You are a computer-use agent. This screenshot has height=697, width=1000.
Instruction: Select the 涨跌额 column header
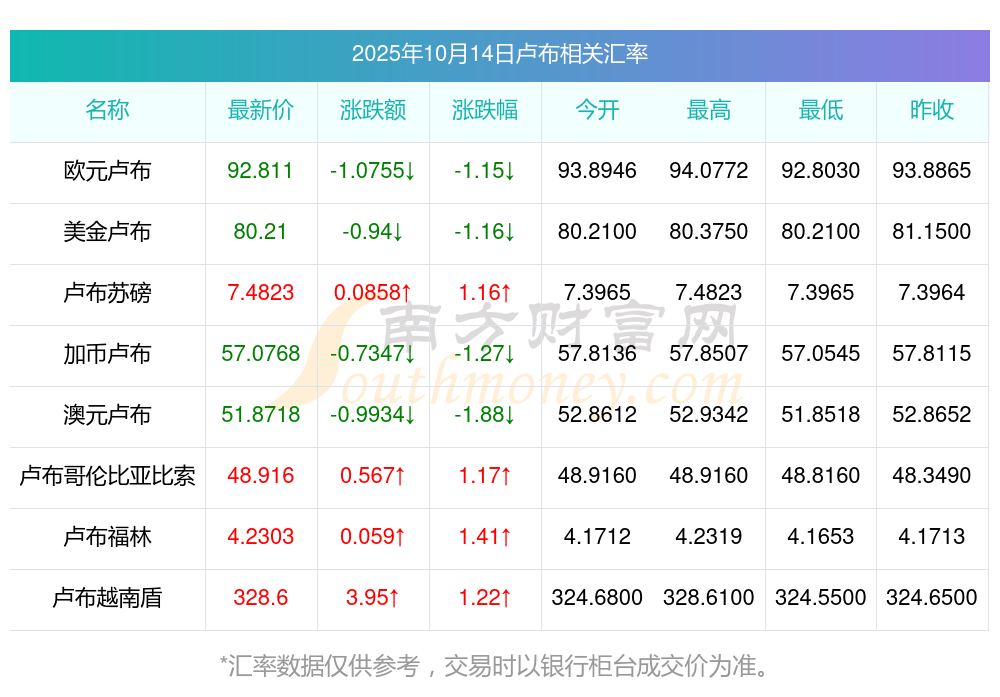373,110
